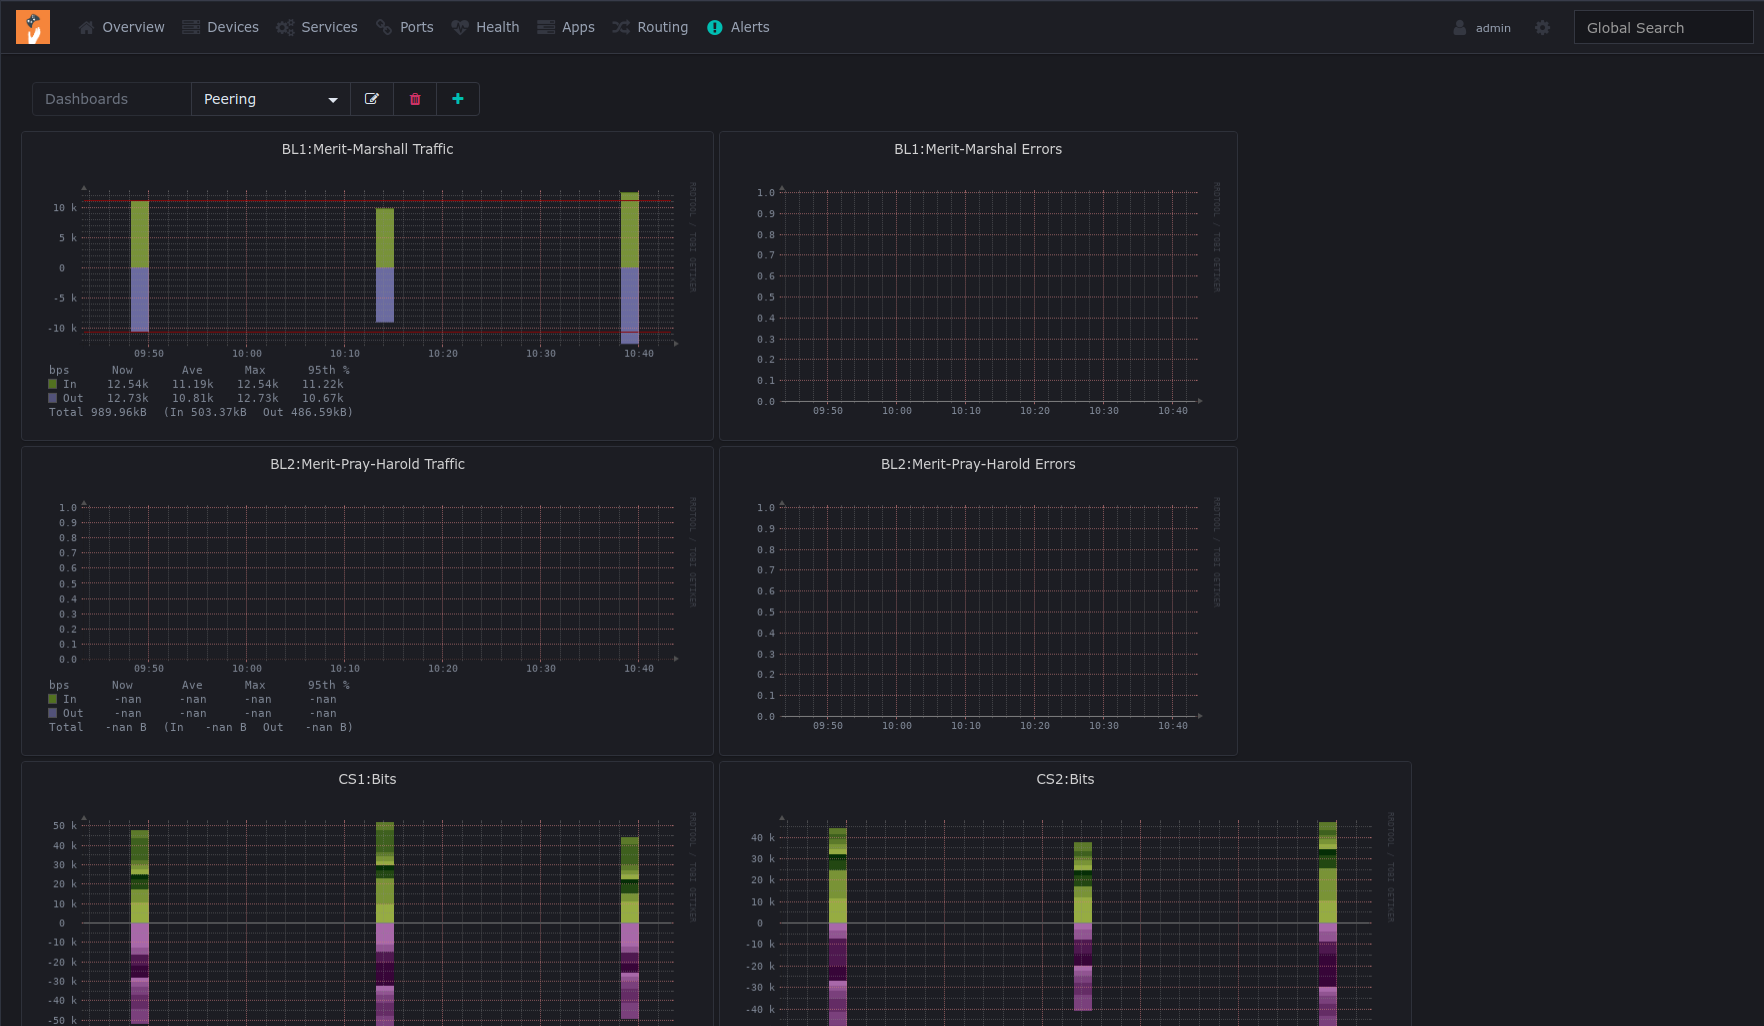Viewport: 1764px width, 1026px height.
Task: Delete the Peering dashboard with the trash icon
Action: click(415, 99)
